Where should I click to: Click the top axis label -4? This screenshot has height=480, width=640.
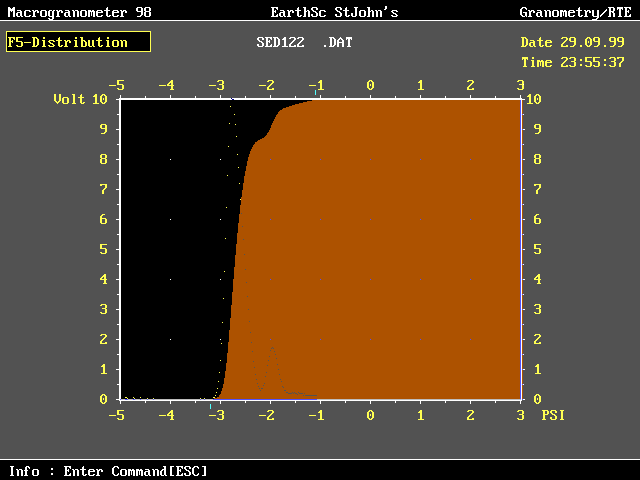167,85
